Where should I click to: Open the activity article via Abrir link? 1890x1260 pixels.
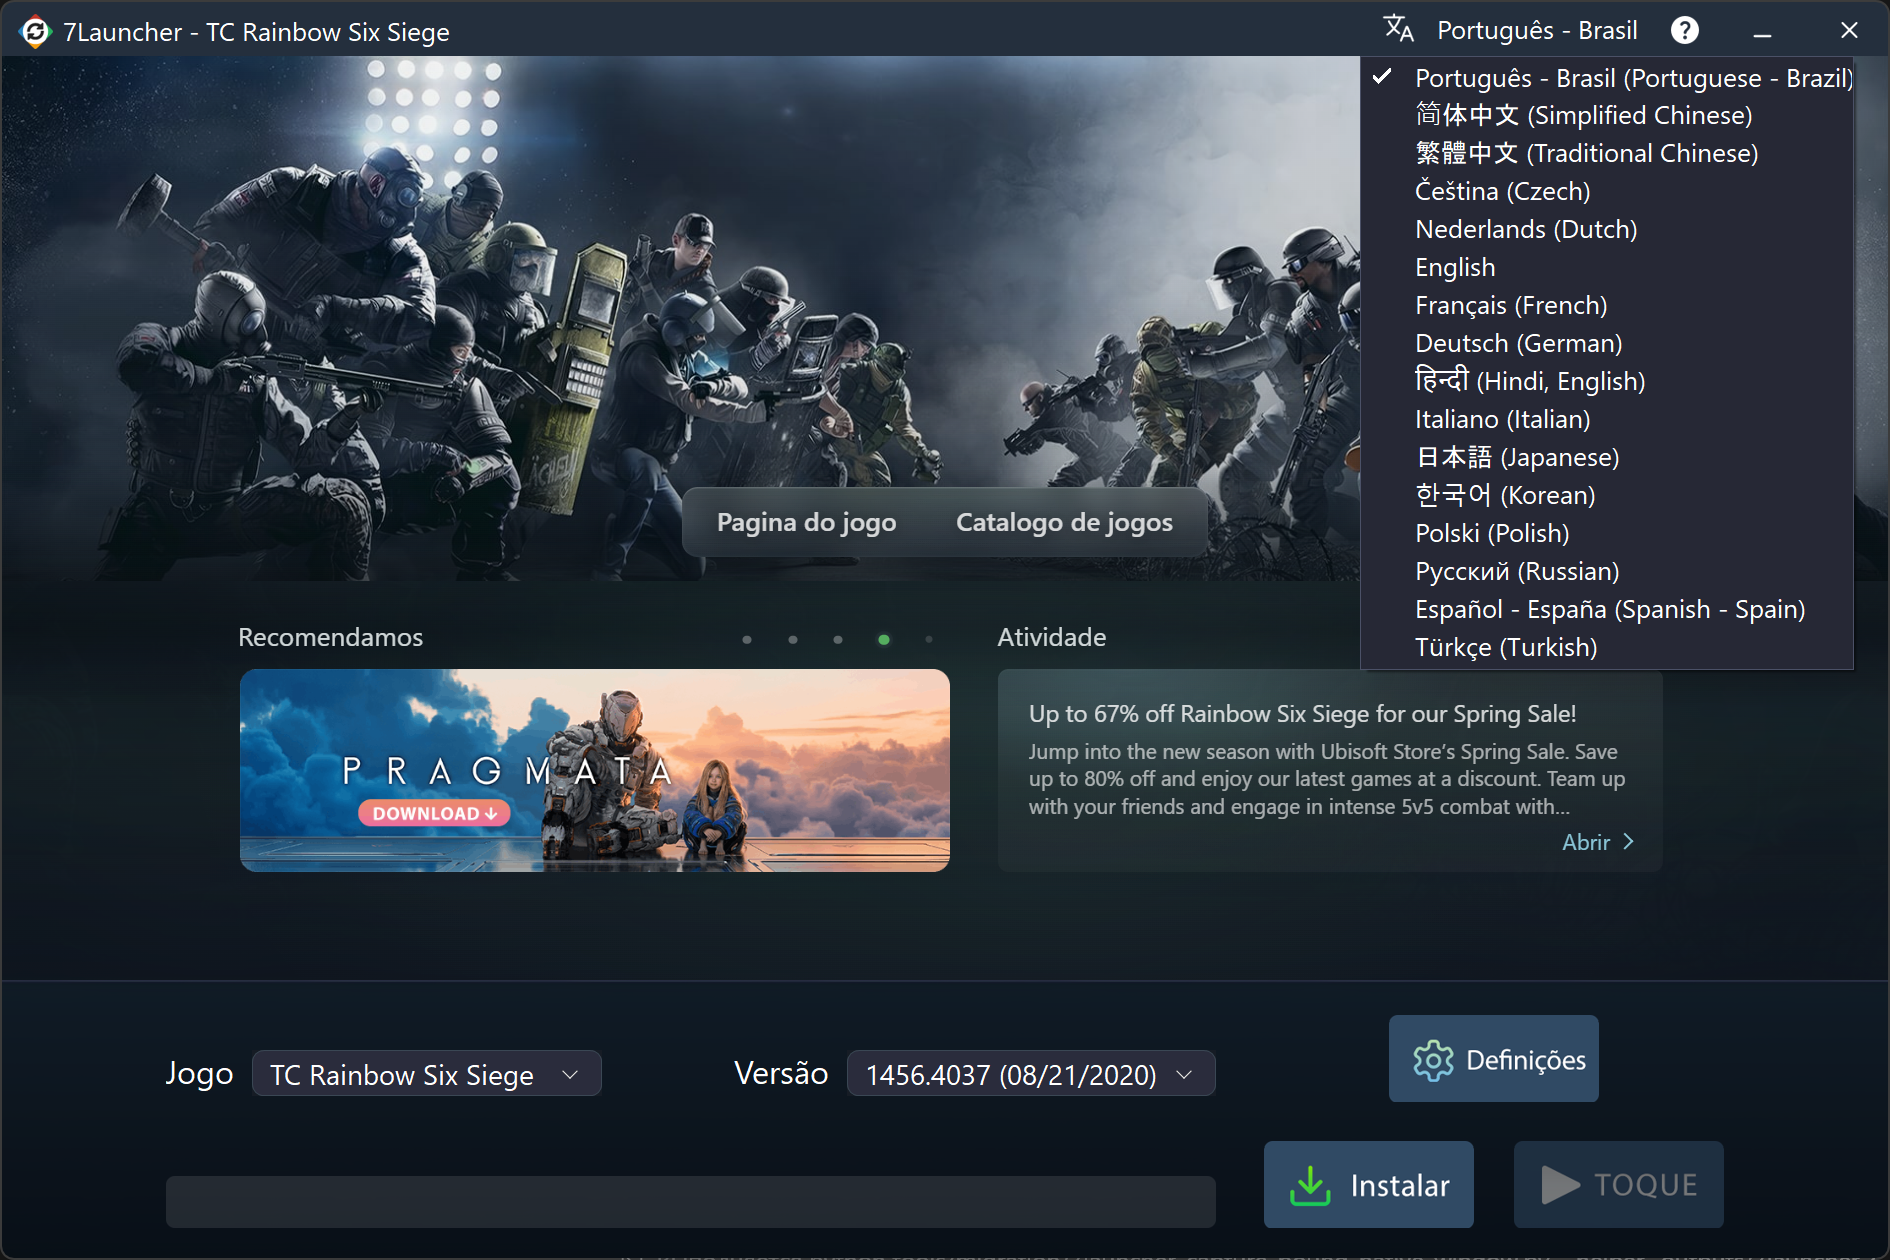point(1598,842)
